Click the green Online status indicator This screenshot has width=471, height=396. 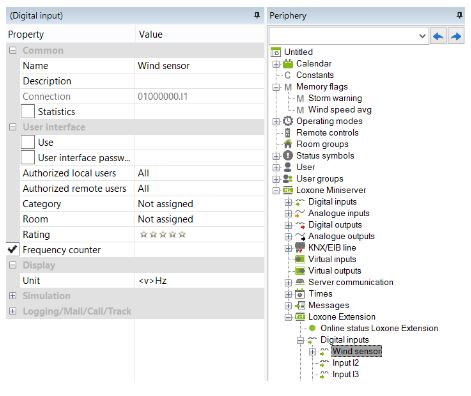click(312, 328)
